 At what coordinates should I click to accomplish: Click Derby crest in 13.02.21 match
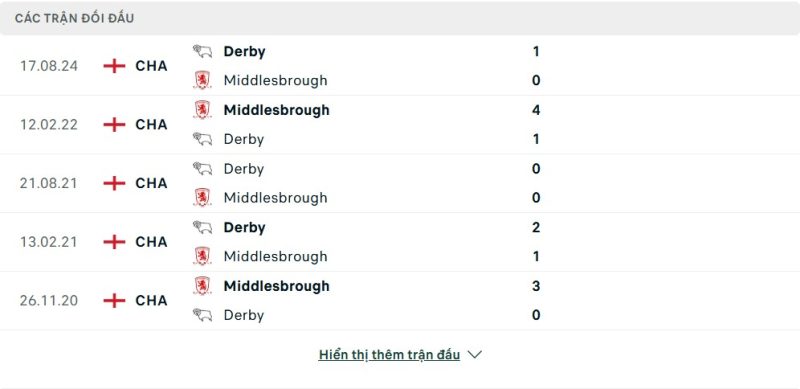pyautogui.click(x=202, y=228)
